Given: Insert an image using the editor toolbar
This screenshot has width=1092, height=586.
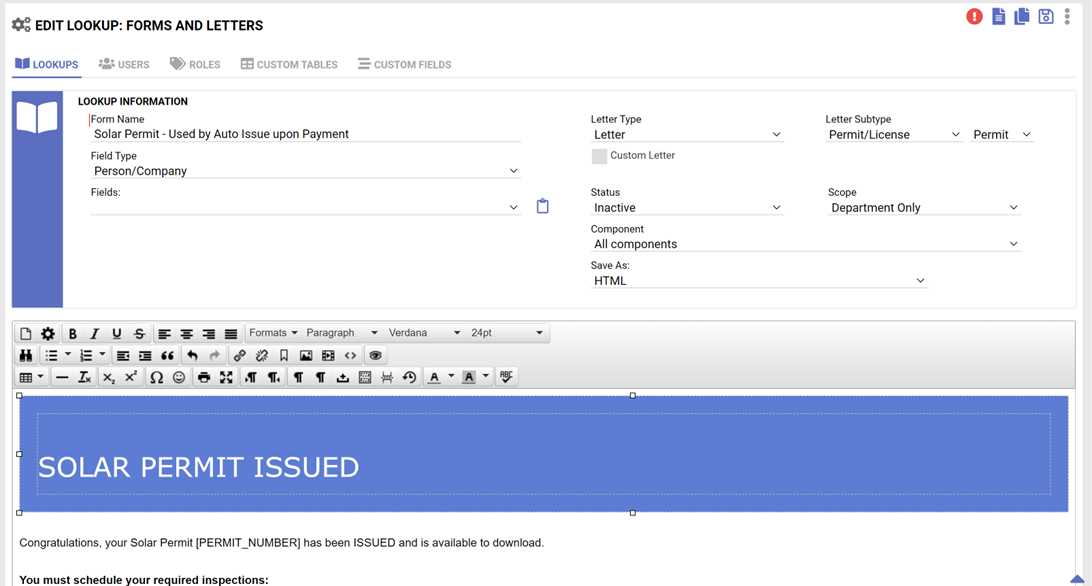Looking at the screenshot, I should pos(306,355).
